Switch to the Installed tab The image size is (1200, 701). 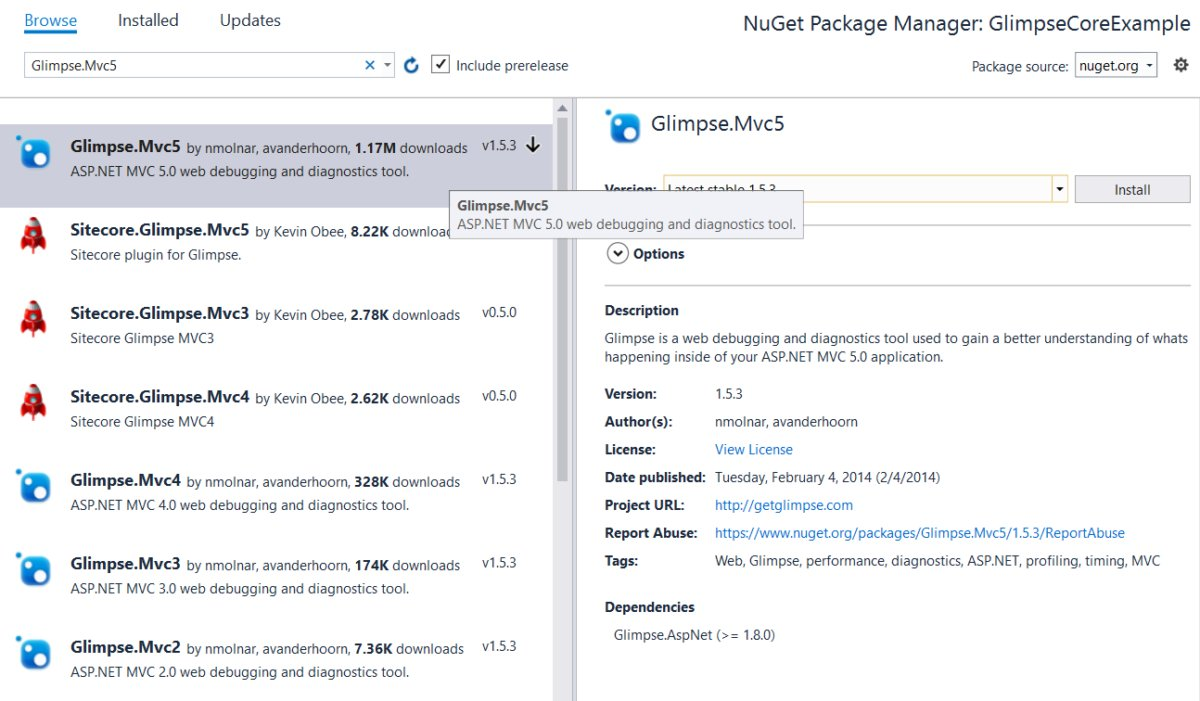pyautogui.click(x=148, y=20)
